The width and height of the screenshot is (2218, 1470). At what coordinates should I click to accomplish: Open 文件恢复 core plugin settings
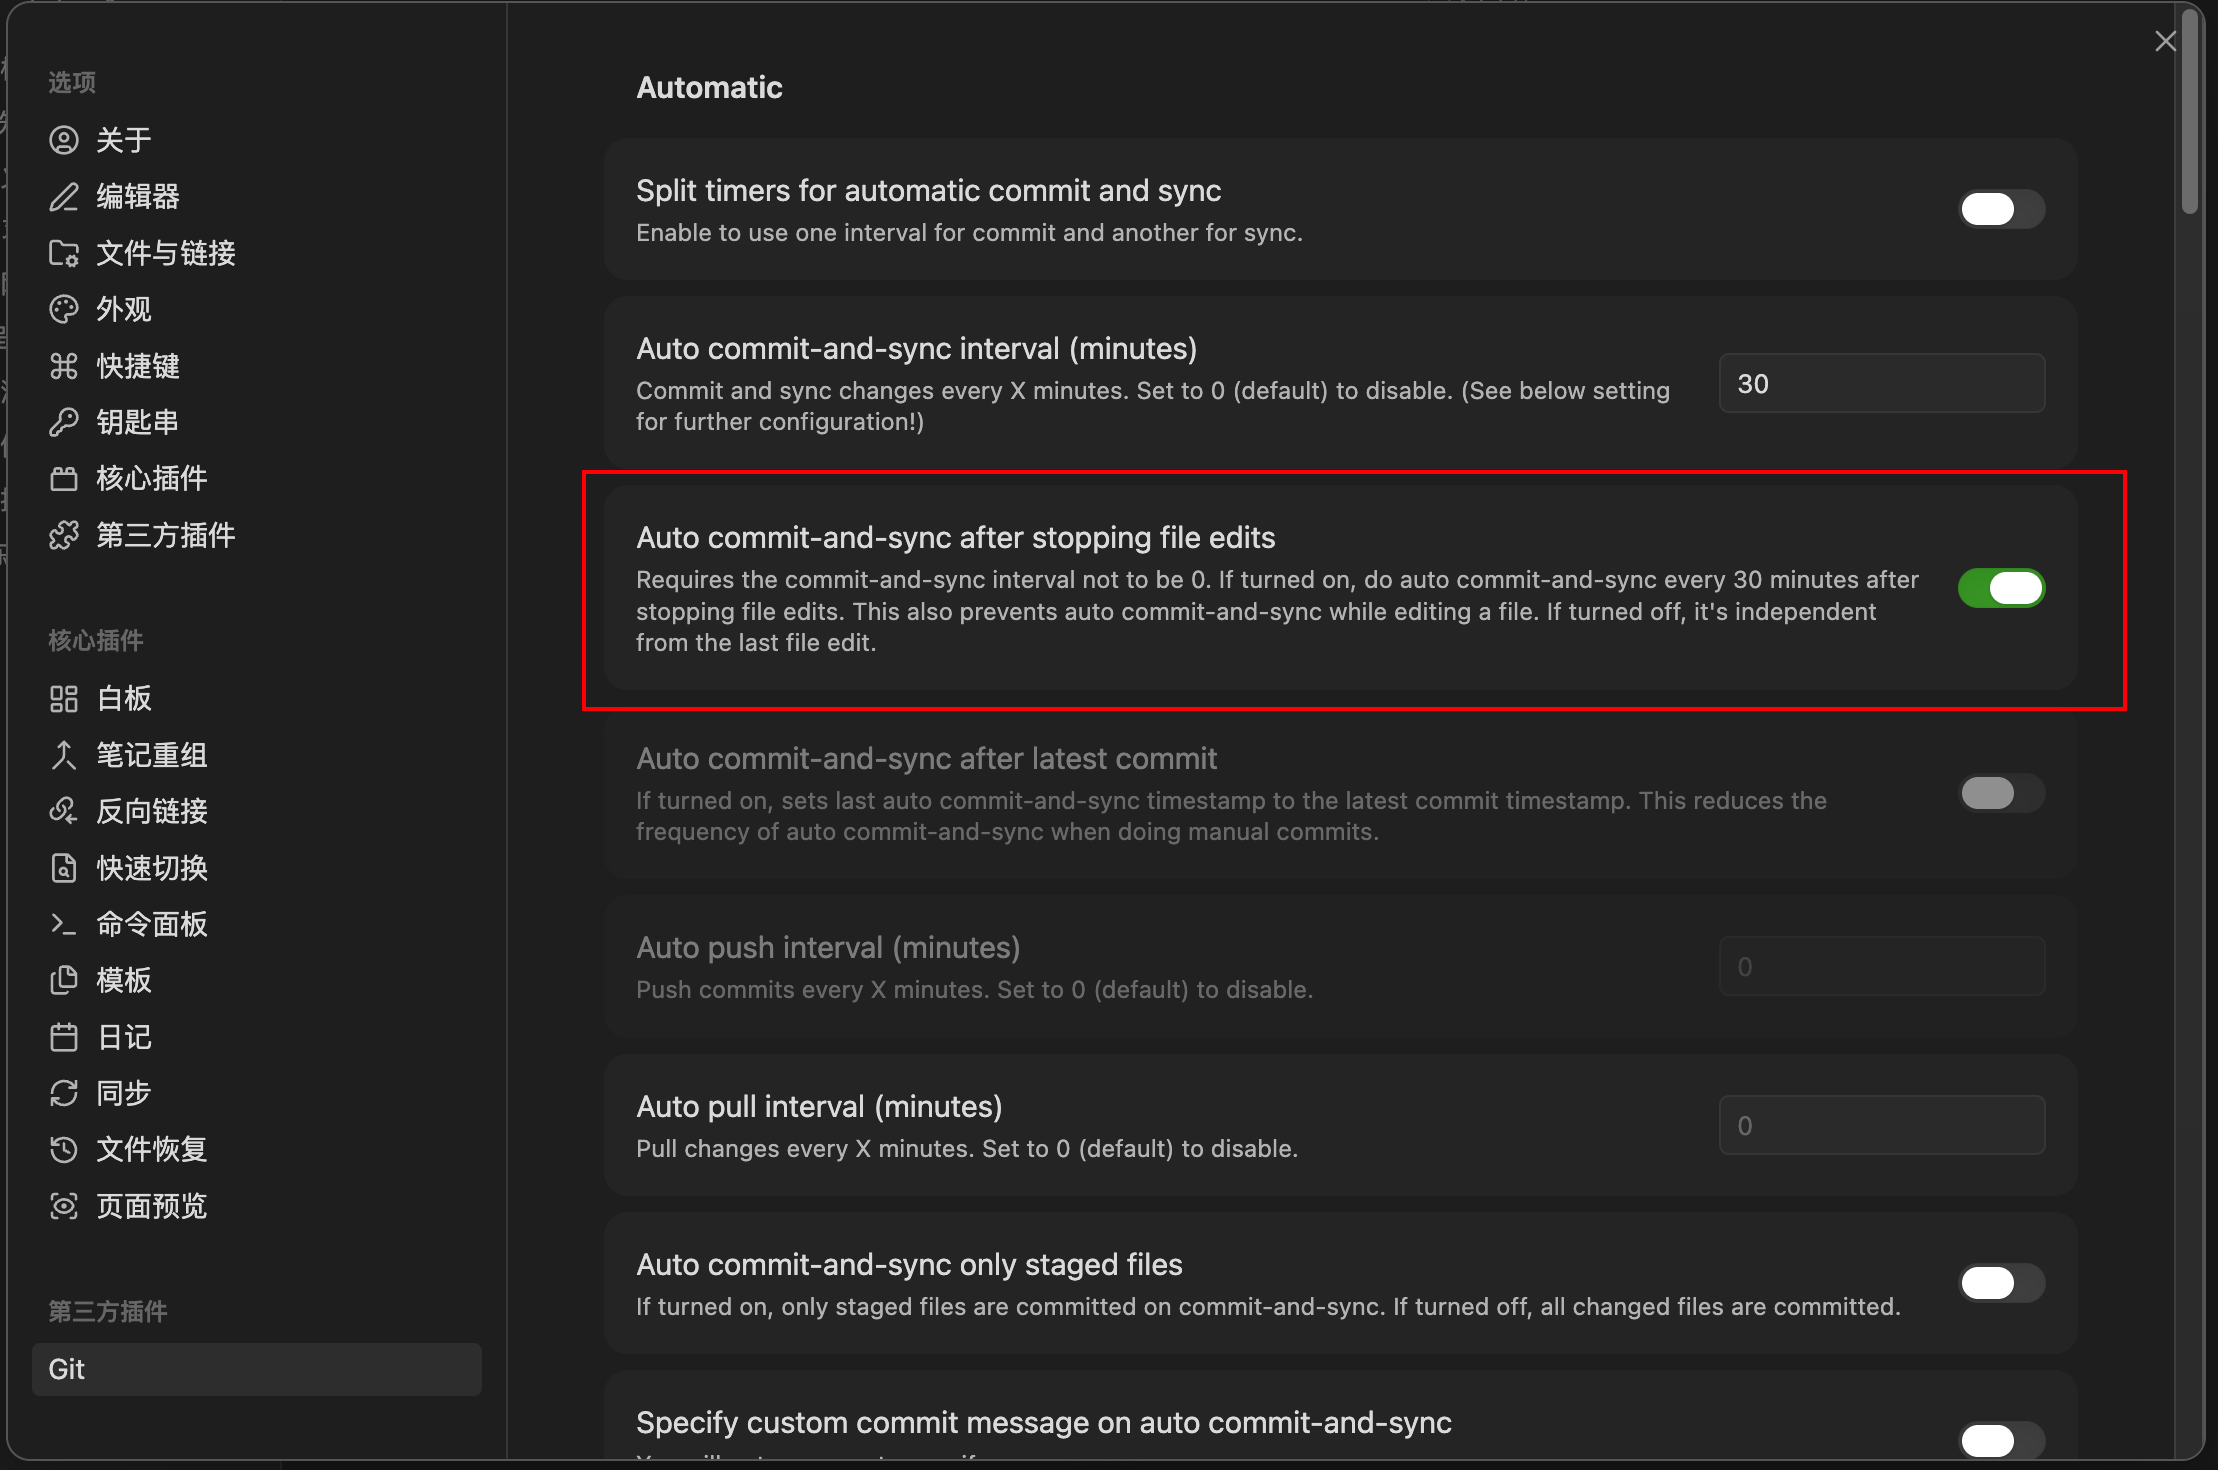257,1150
